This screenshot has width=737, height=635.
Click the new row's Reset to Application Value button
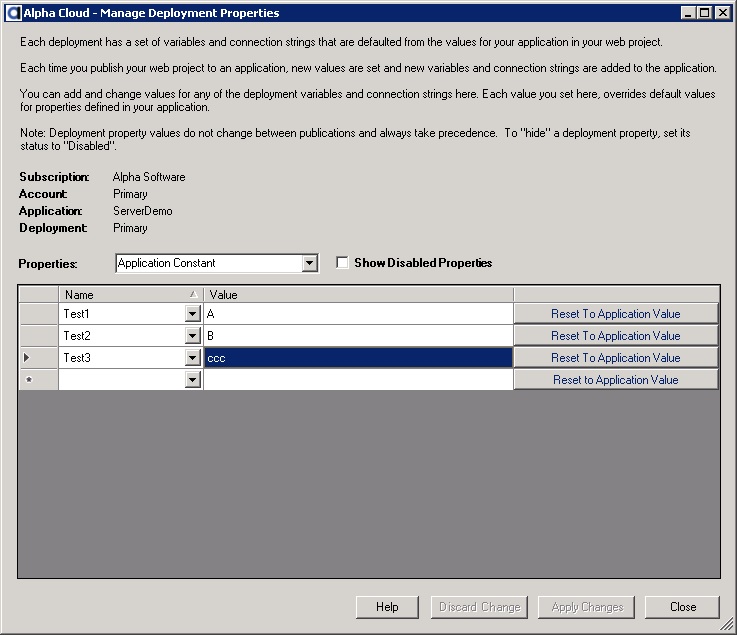tap(616, 379)
